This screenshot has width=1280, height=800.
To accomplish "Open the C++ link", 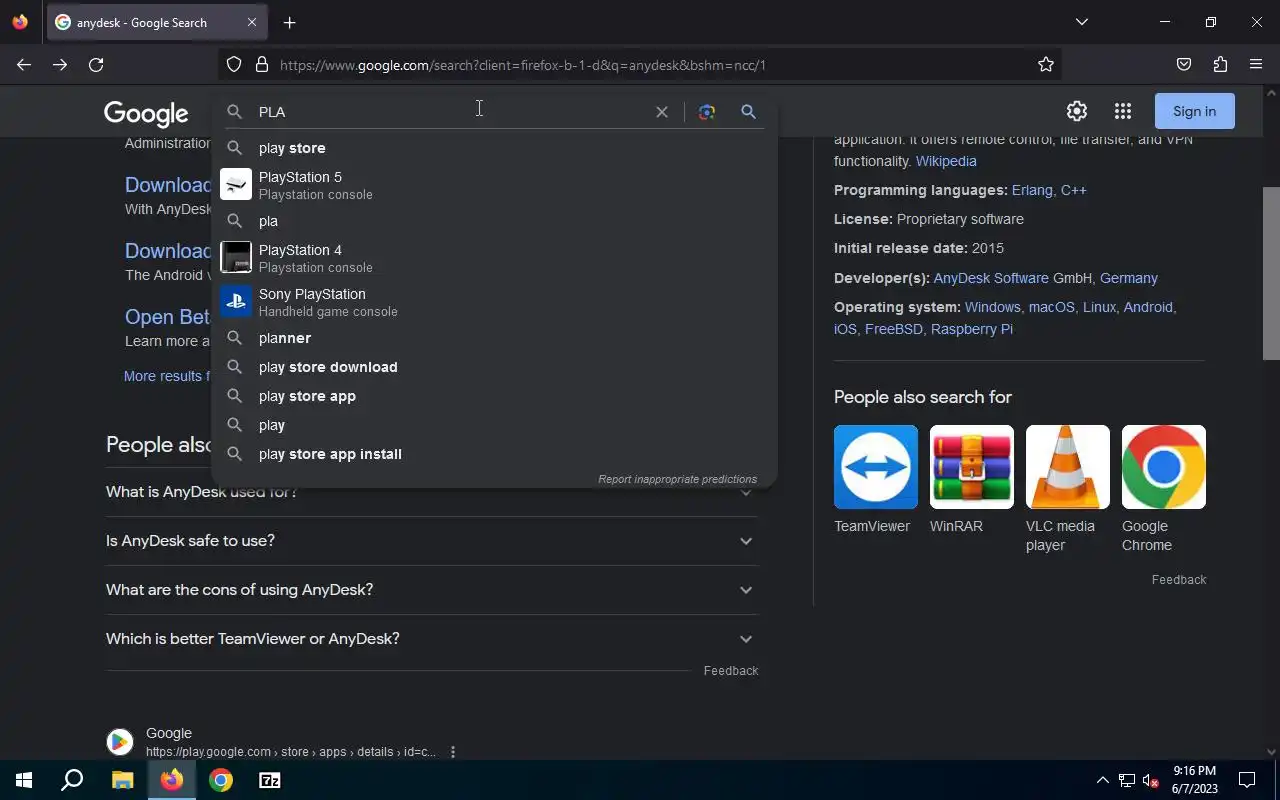I will [1074, 190].
